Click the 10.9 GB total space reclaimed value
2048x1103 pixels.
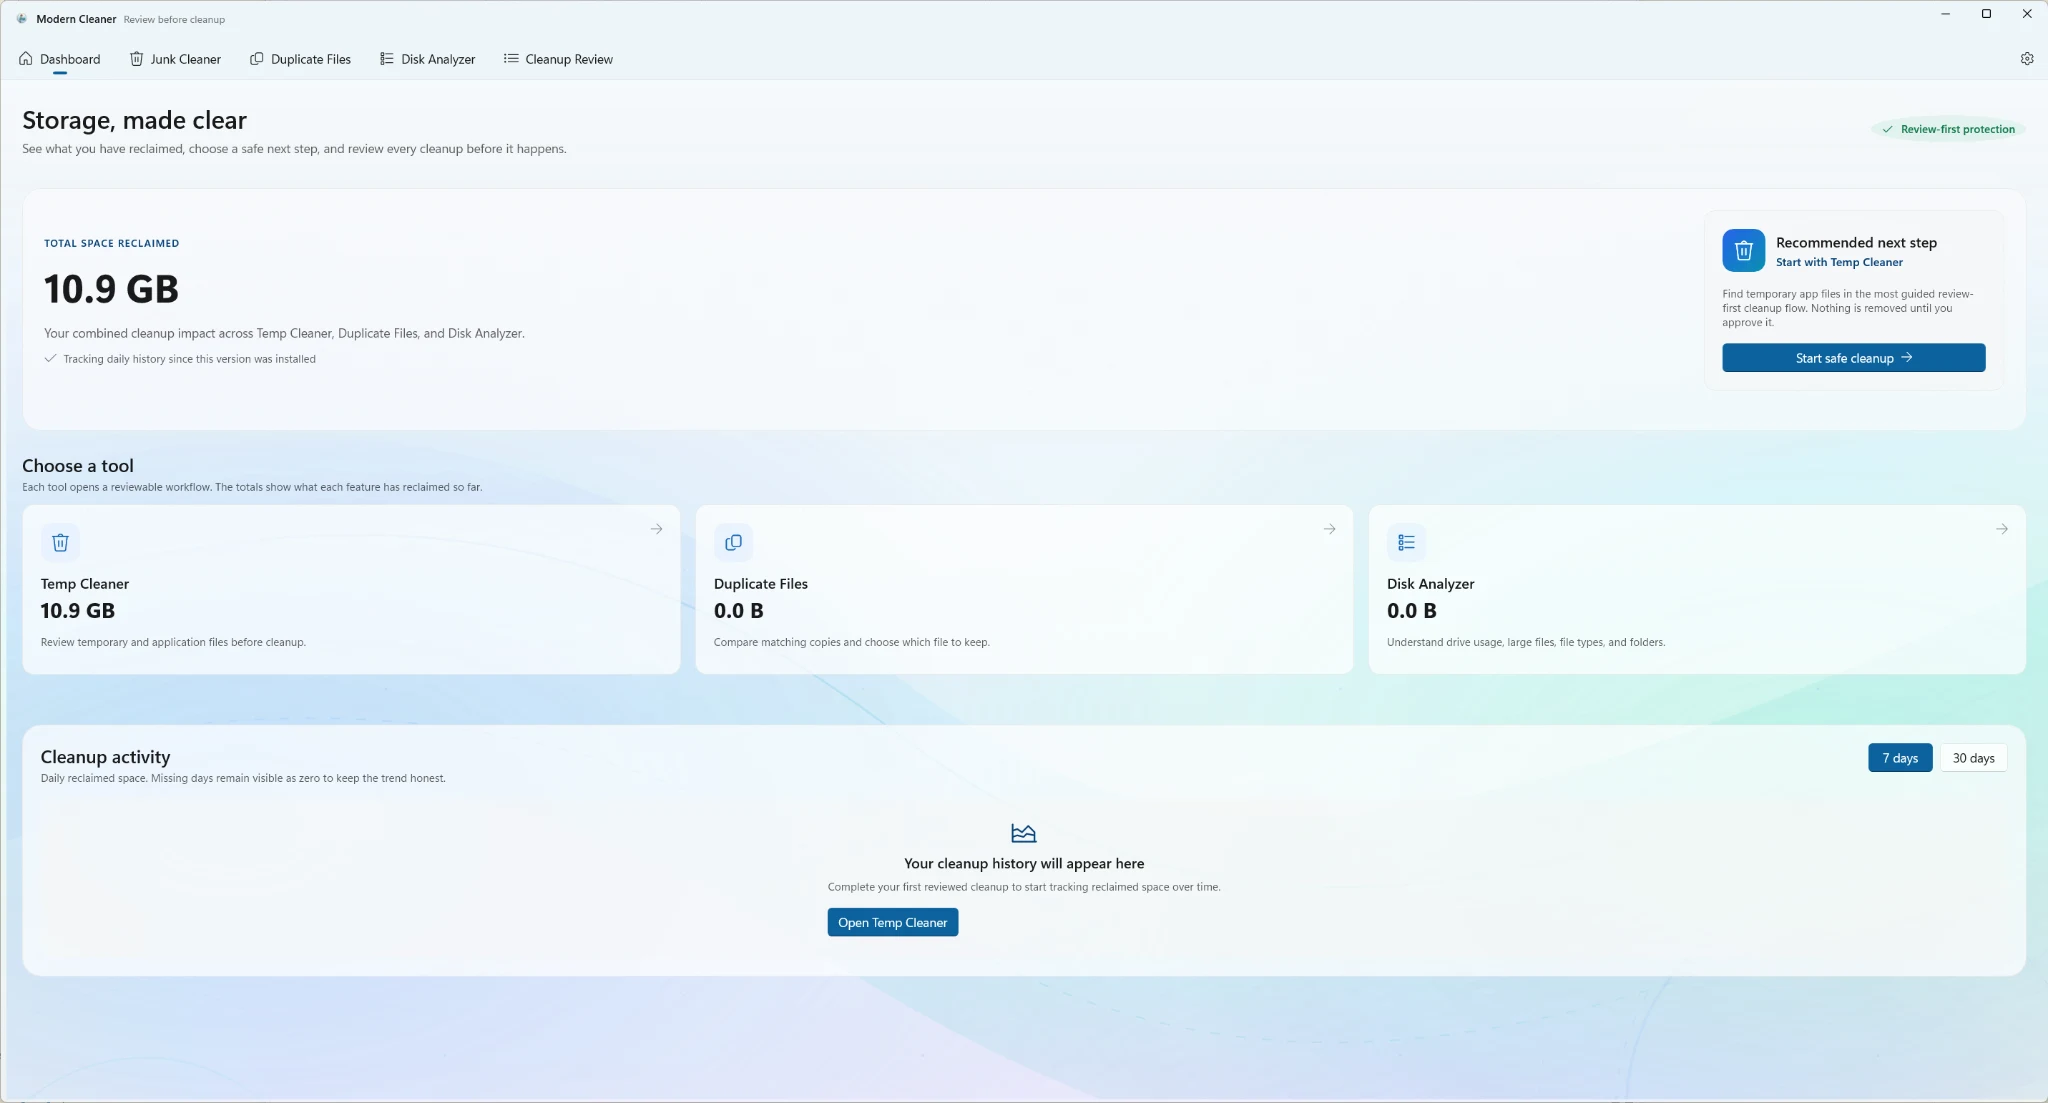pos(111,289)
